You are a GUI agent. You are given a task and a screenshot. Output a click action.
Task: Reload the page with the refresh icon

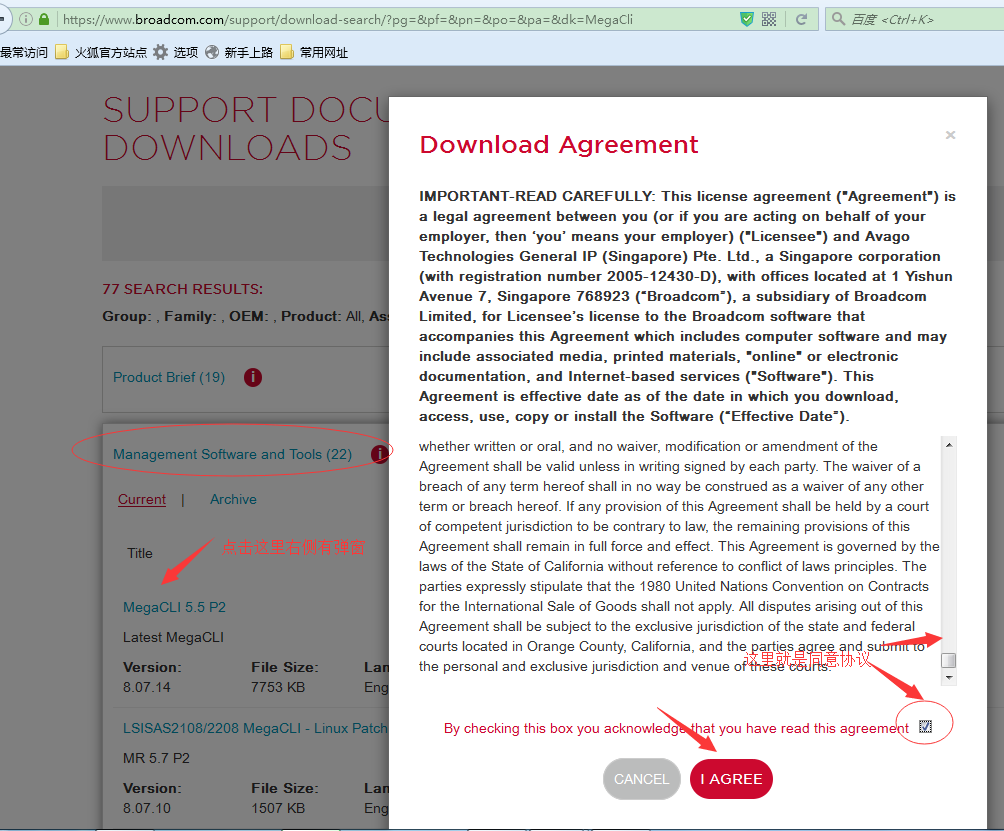[801, 19]
